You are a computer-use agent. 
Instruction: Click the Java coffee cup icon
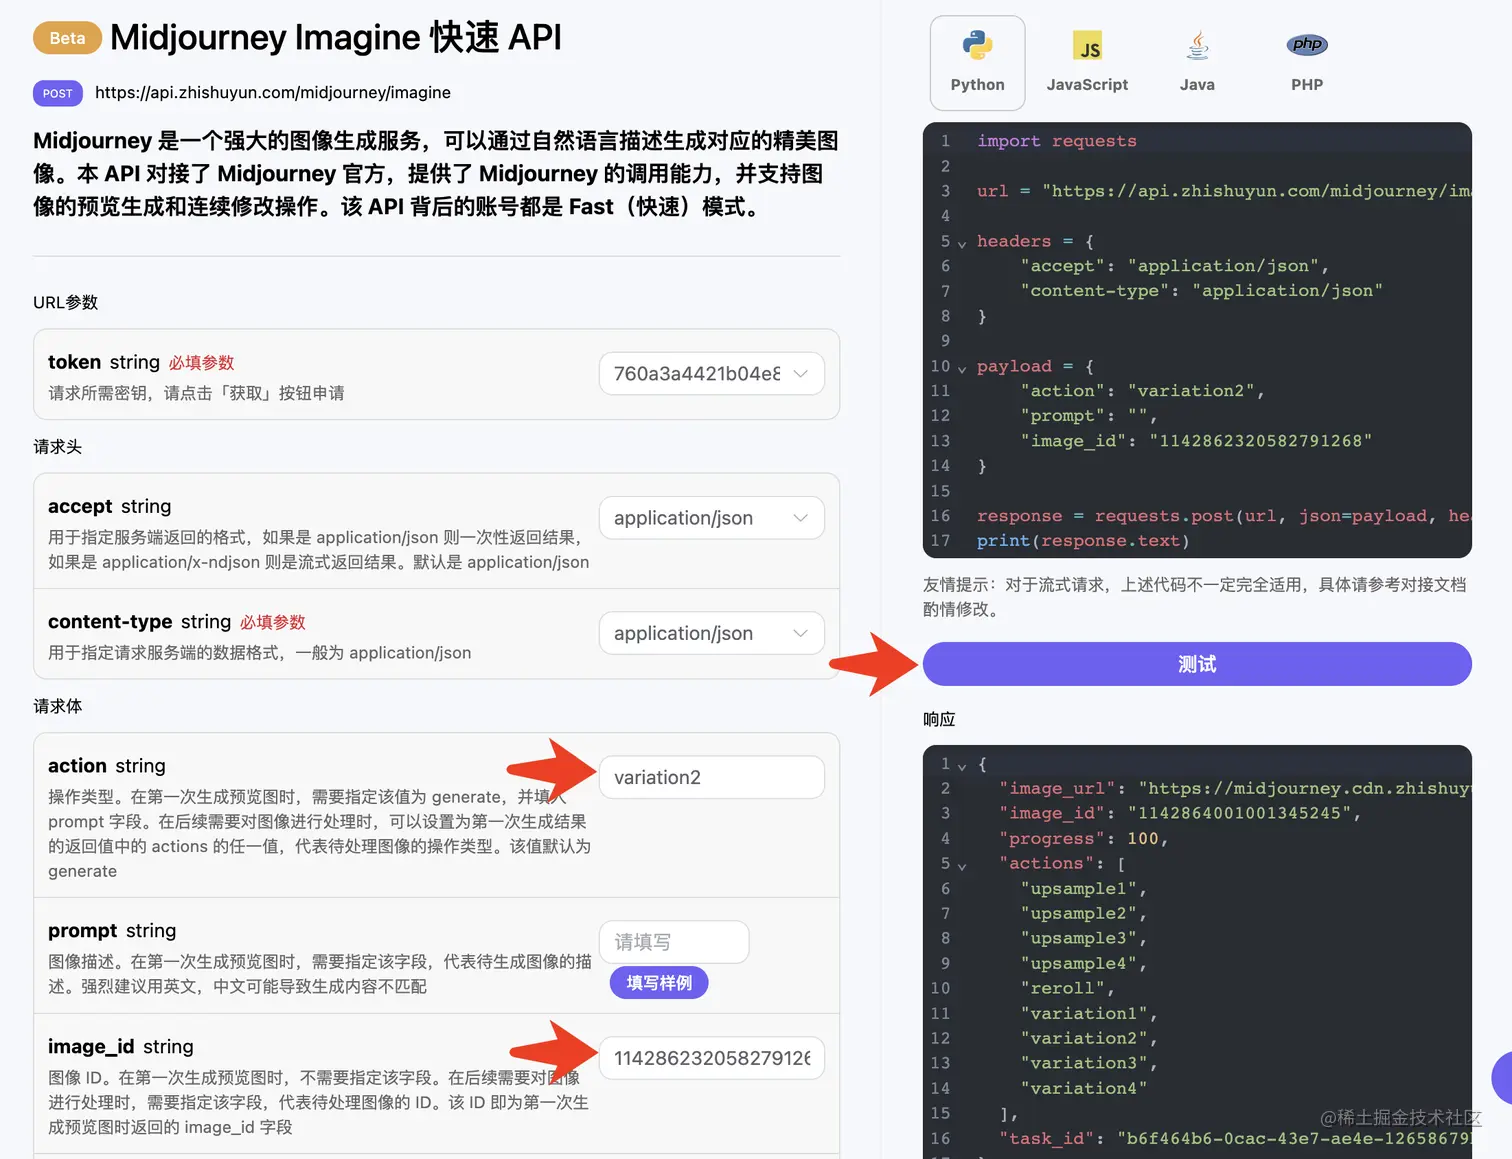click(1197, 45)
